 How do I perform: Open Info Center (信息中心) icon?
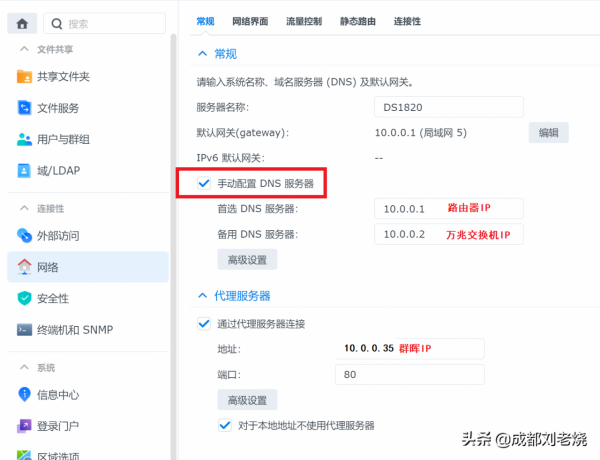[24, 394]
